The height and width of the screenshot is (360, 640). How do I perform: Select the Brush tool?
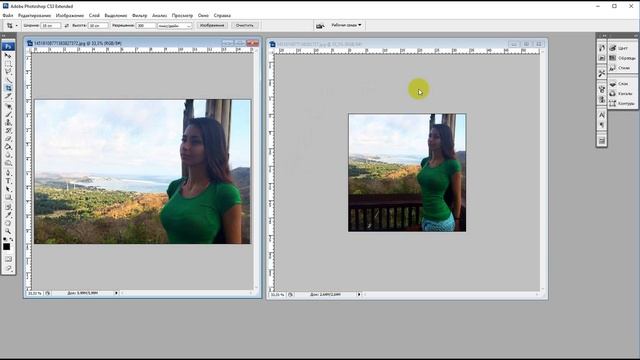[x=8, y=114]
